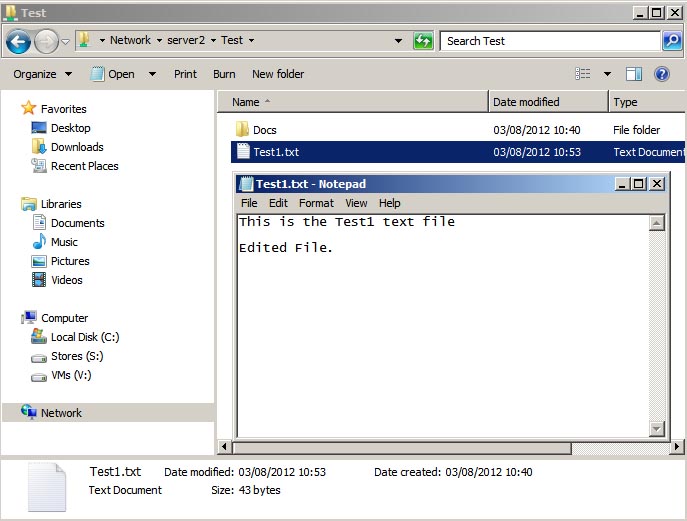
Task: Open Help with the blue question mark
Action: click(x=662, y=74)
